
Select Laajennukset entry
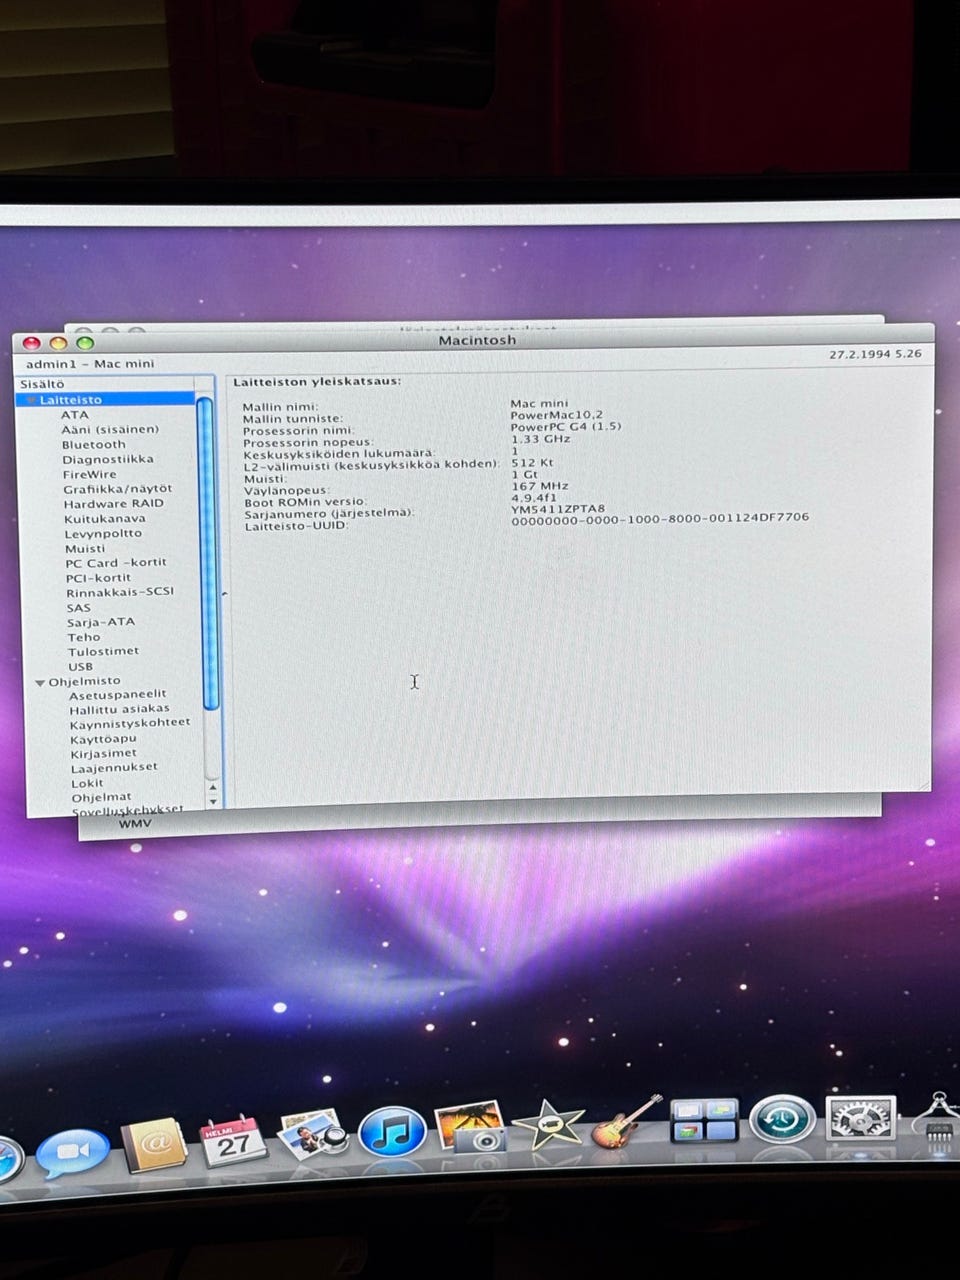coord(114,767)
